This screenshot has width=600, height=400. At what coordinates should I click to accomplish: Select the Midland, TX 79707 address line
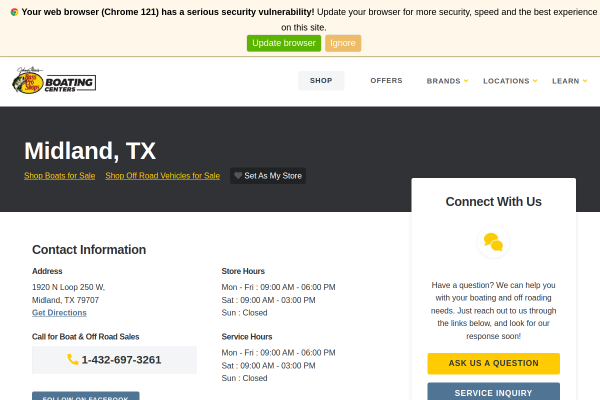point(65,300)
